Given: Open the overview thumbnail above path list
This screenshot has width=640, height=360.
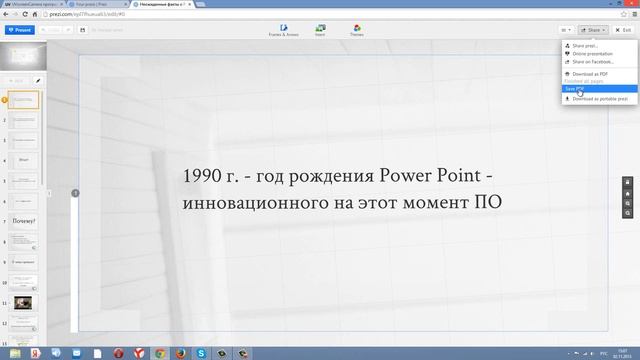Looking at the screenshot, I should [x=23, y=56].
